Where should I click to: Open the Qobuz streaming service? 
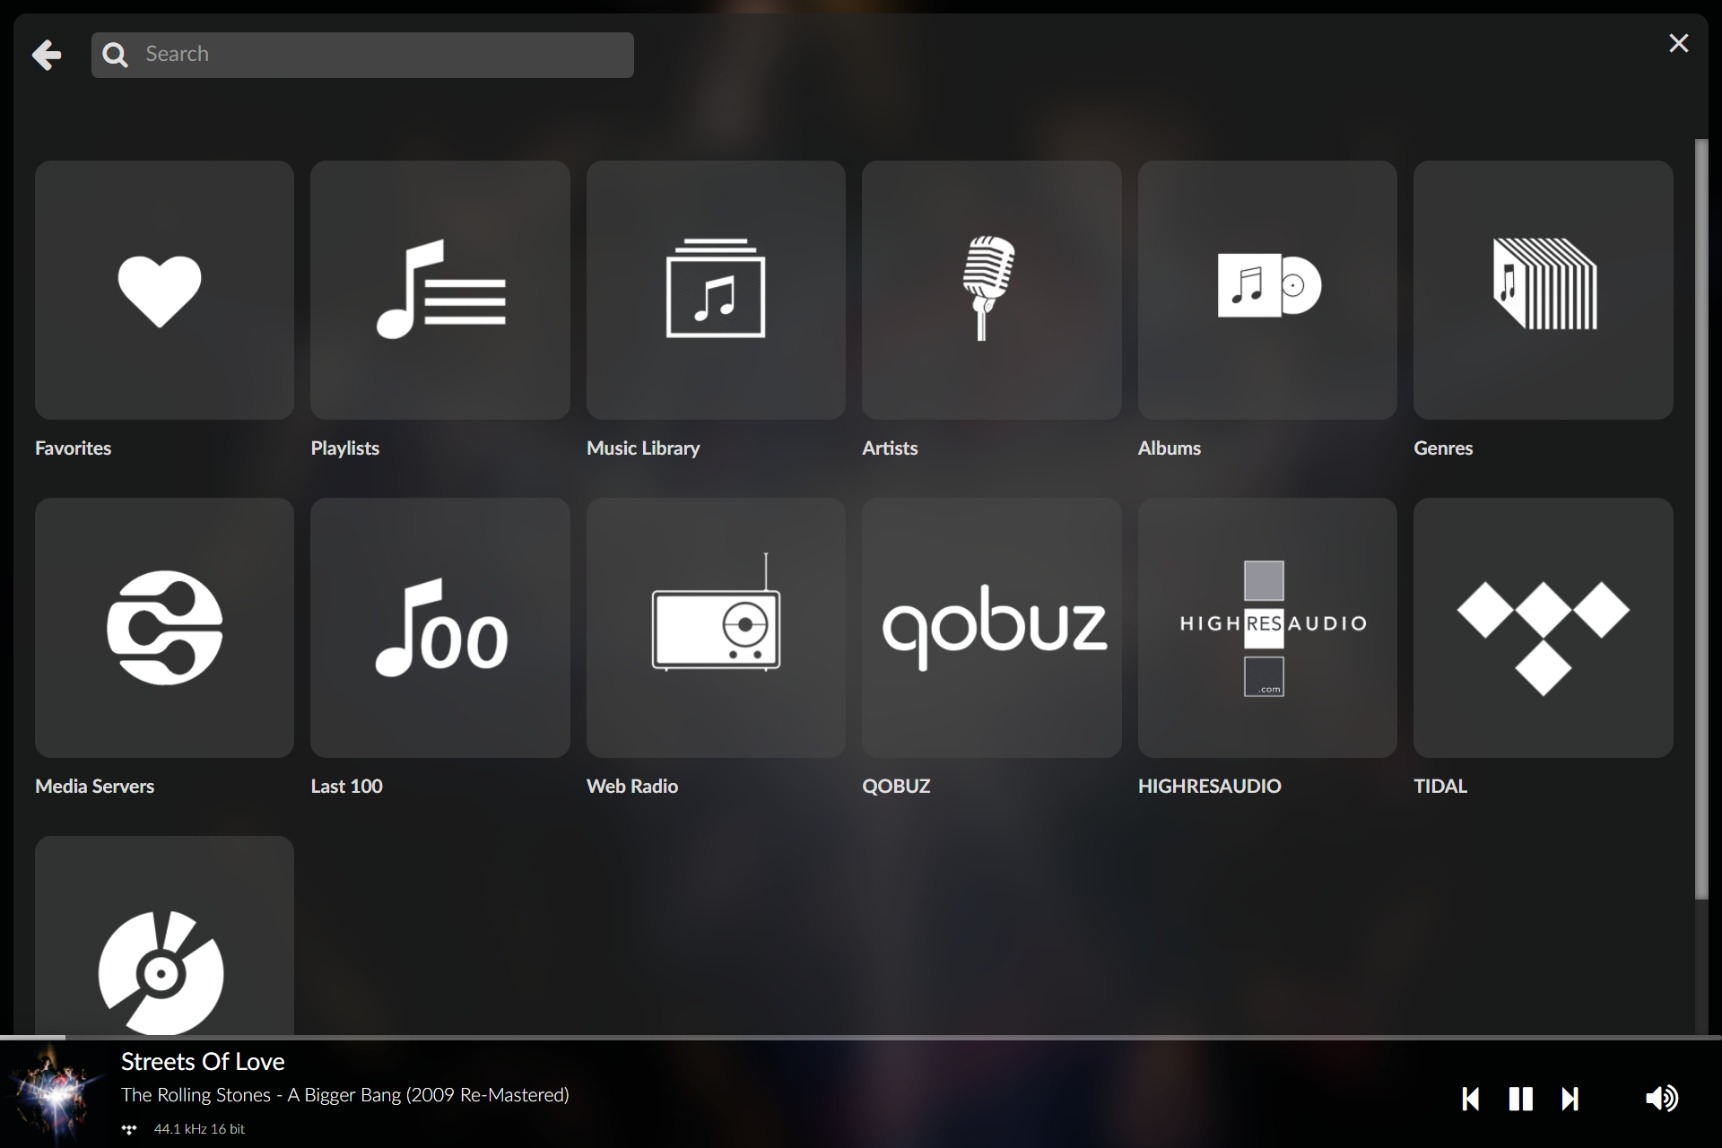990,627
